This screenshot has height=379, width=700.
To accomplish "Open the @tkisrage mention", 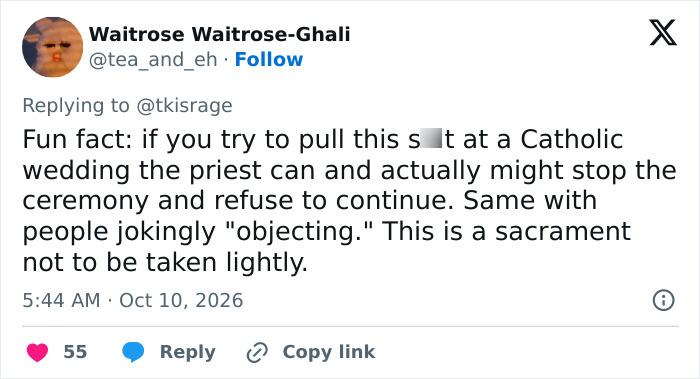I will [x=184, y=106].
